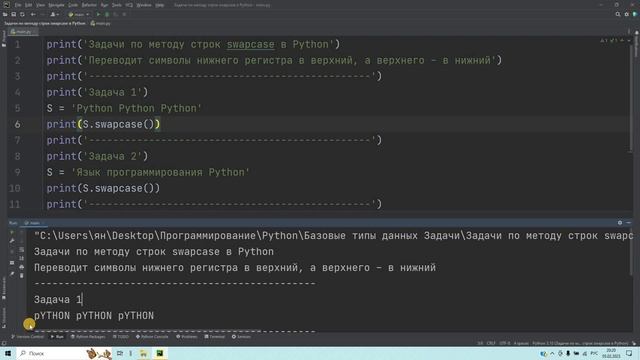The image size is (640, 360).
Task: Open the Windows Start menu
Action: coord(7,353)
